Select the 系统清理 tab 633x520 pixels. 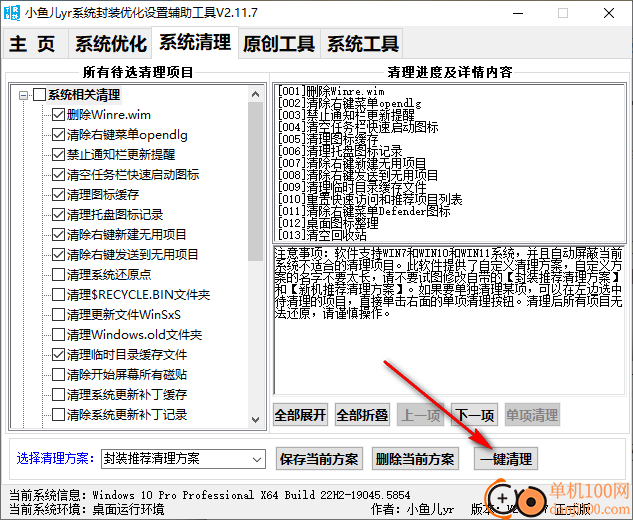click(x=195, y=42)
